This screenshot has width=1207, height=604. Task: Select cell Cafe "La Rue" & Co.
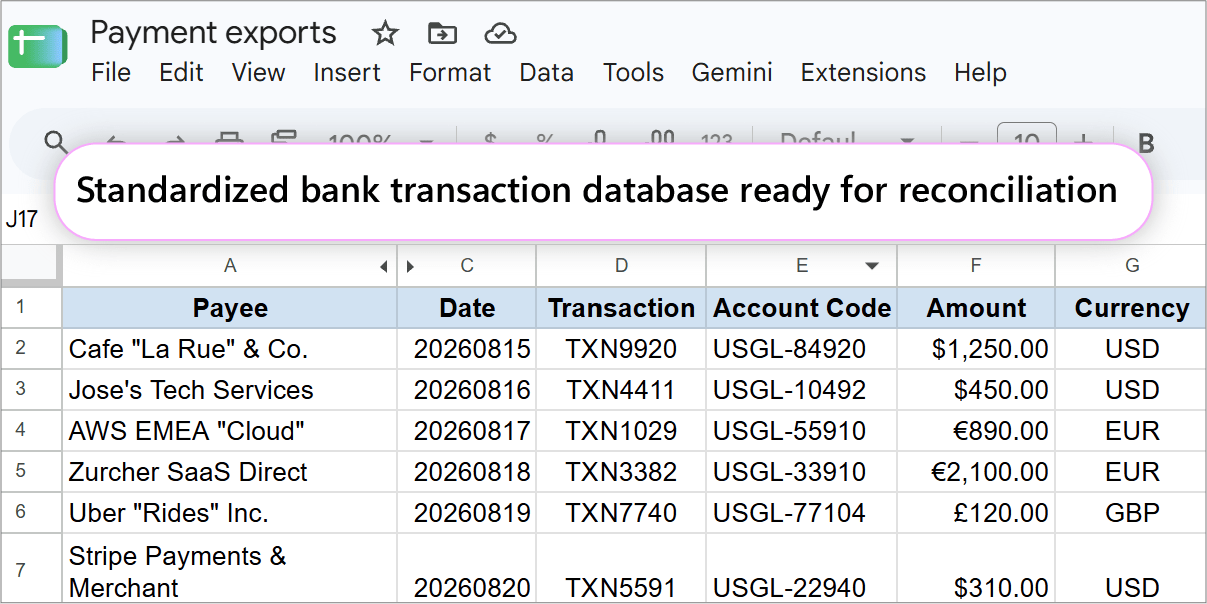coord(230,349)
